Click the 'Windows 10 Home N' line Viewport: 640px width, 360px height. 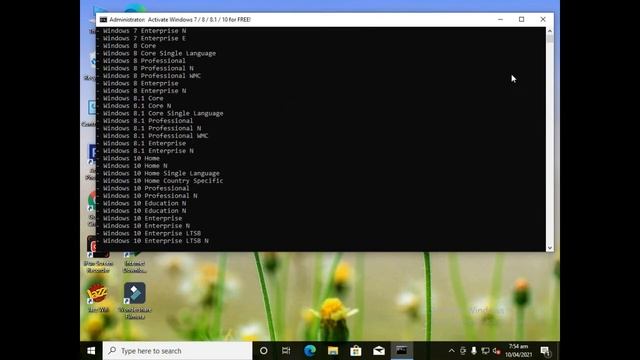(135, 166)
